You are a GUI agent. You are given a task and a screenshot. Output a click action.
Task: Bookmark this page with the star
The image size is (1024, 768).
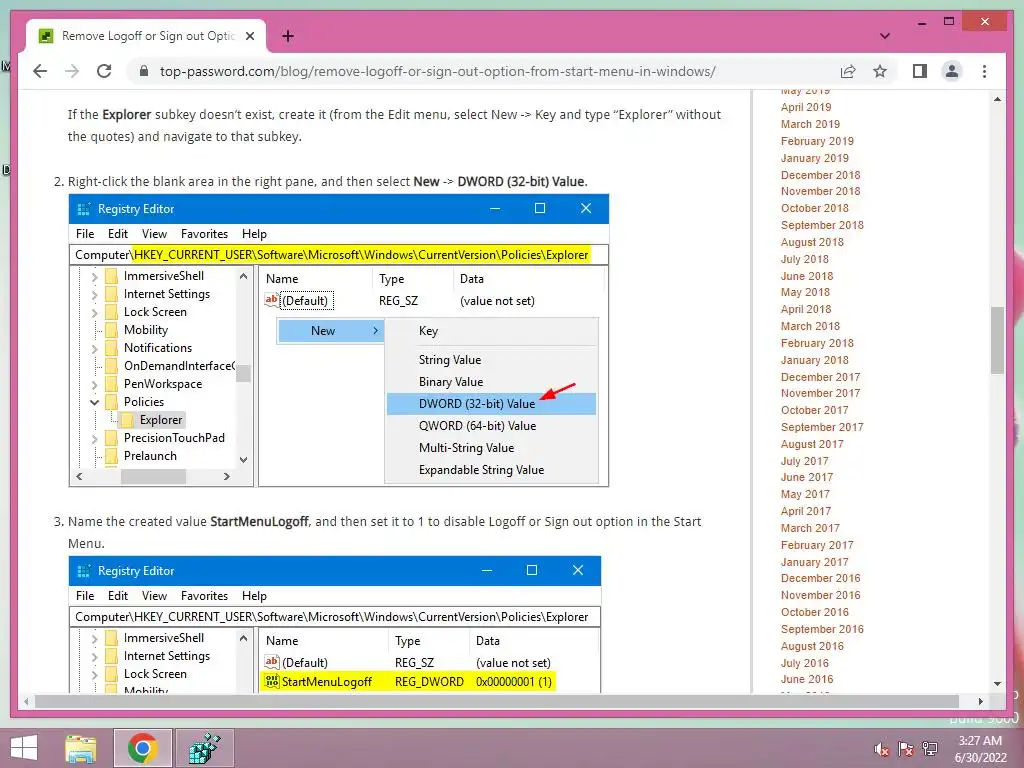pos(880,71)
